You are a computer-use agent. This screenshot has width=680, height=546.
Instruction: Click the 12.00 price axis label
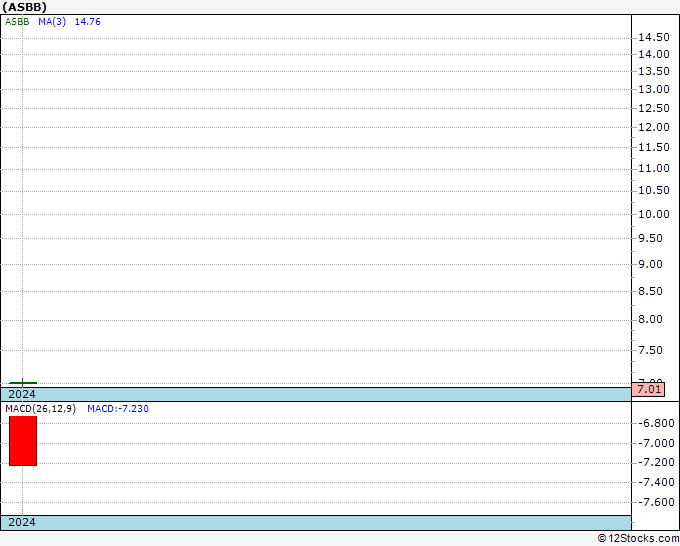click(x=654, y=127)
